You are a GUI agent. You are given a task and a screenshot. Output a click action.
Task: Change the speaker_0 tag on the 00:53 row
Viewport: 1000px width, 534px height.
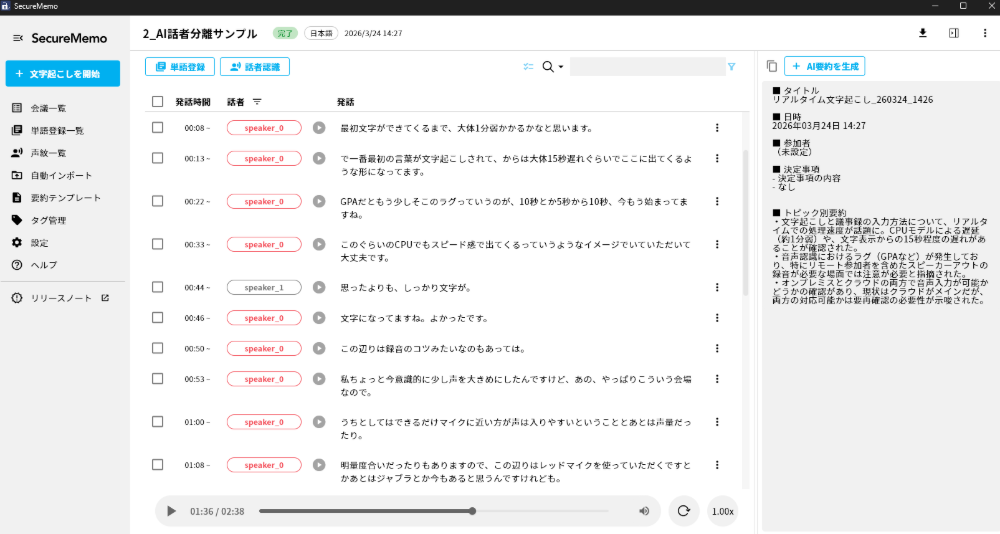[264, 379]
